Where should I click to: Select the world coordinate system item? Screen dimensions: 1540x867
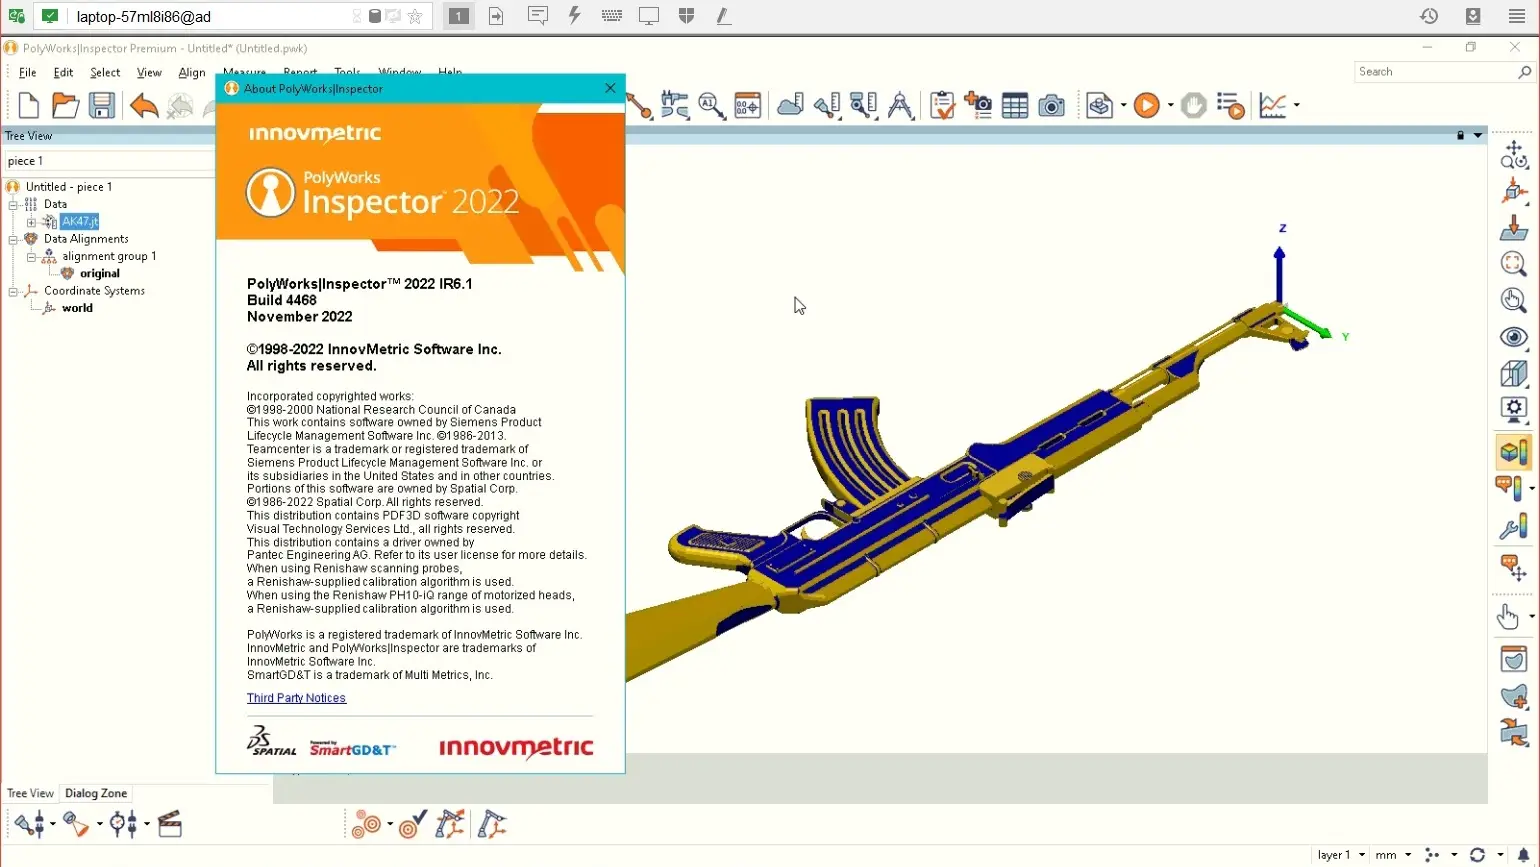click(x=77, y=308)
